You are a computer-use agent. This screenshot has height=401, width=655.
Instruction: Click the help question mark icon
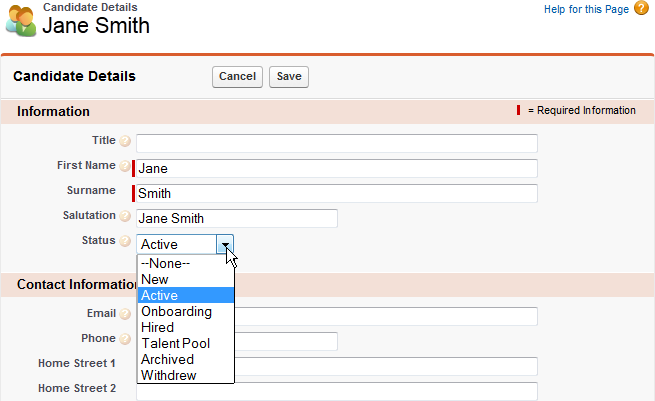pos(641,9)
